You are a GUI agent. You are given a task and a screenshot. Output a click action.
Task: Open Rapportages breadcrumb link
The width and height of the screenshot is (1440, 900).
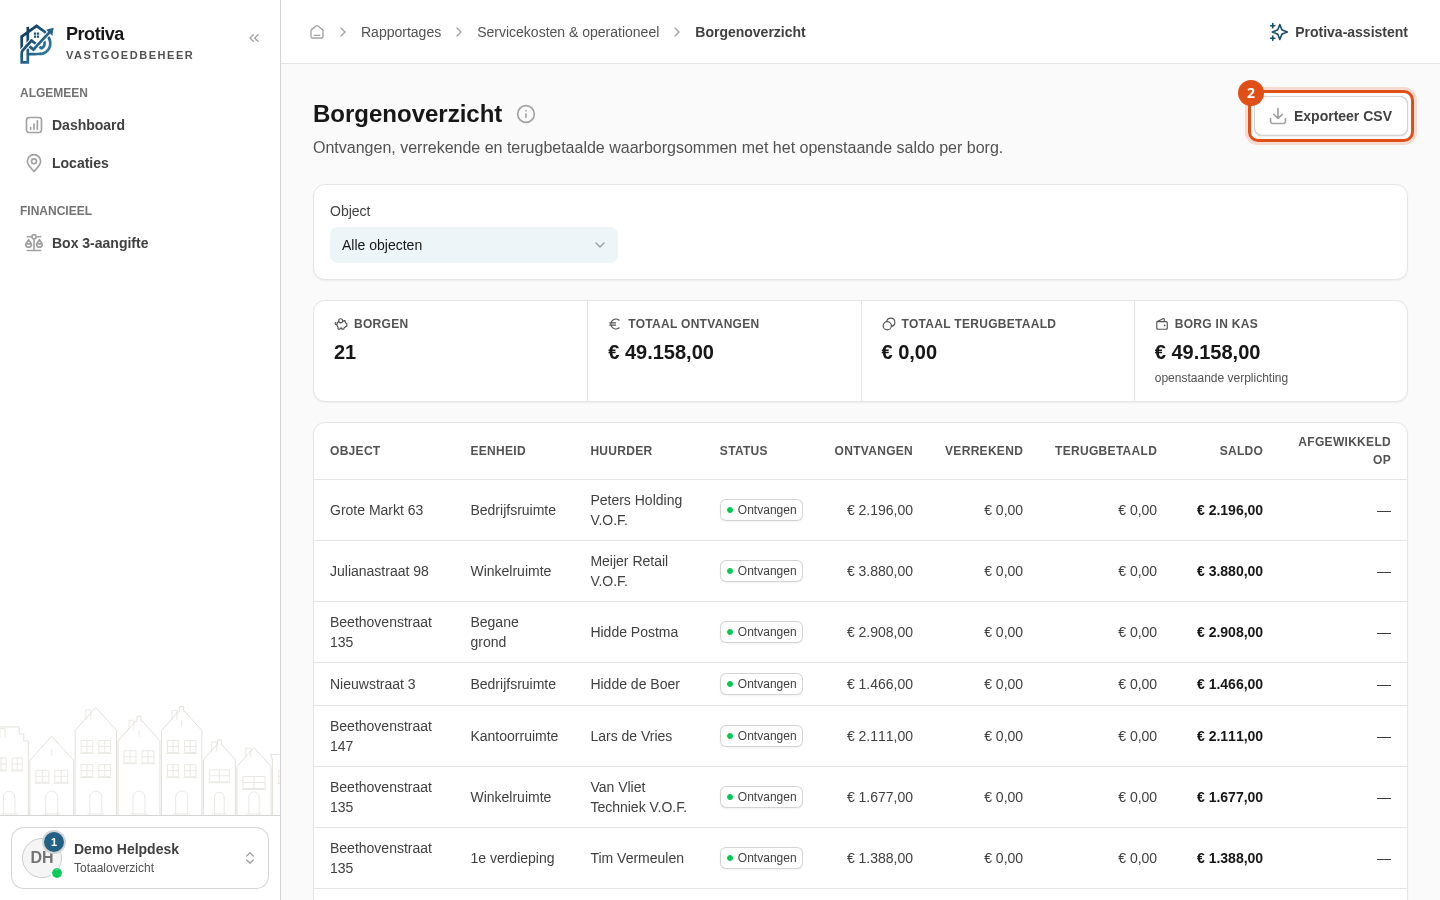(401, 32)
